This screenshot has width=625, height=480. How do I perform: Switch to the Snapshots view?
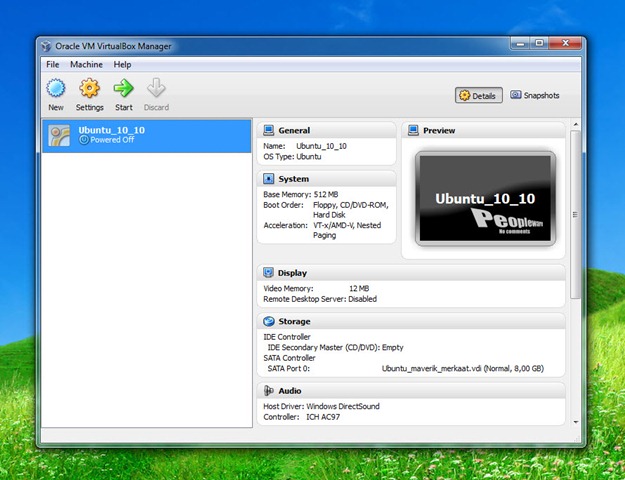tap(535, 95)
